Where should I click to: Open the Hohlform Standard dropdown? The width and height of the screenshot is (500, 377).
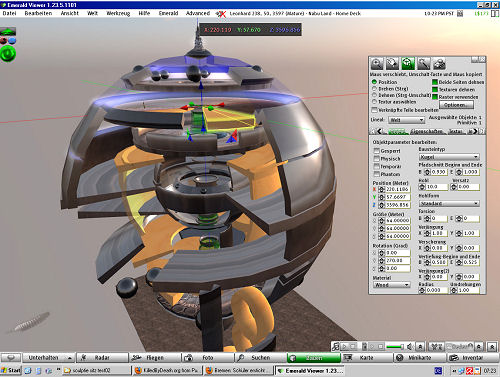pyautogui.click(x=449, y=203)
